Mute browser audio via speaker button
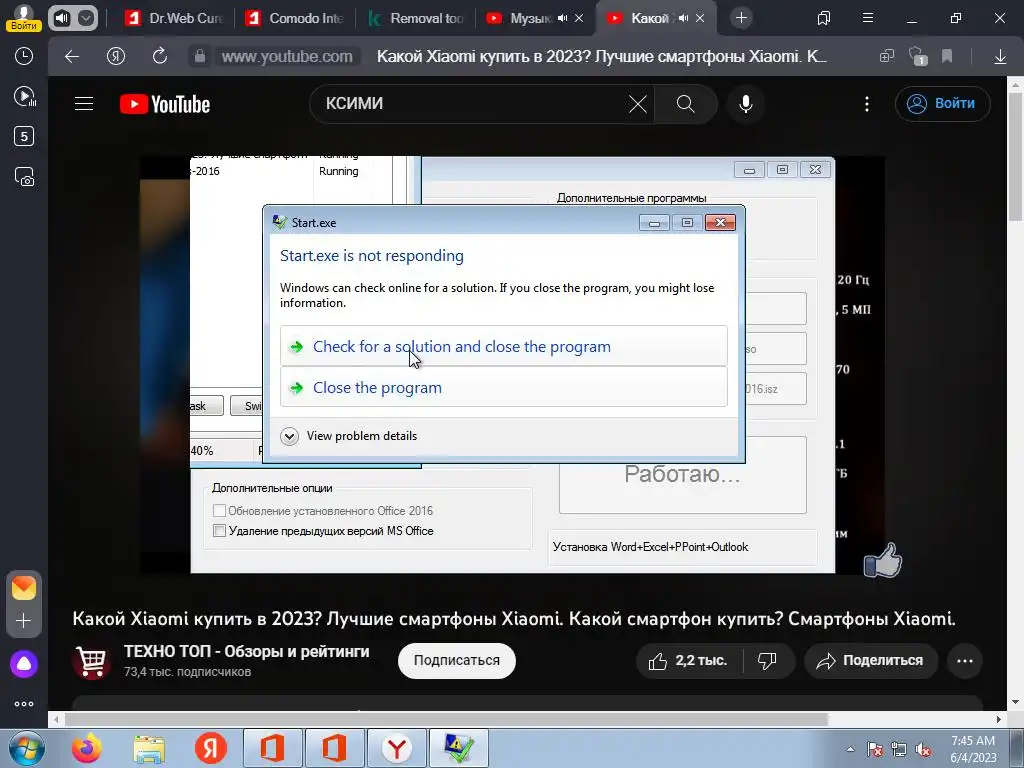 62,18
